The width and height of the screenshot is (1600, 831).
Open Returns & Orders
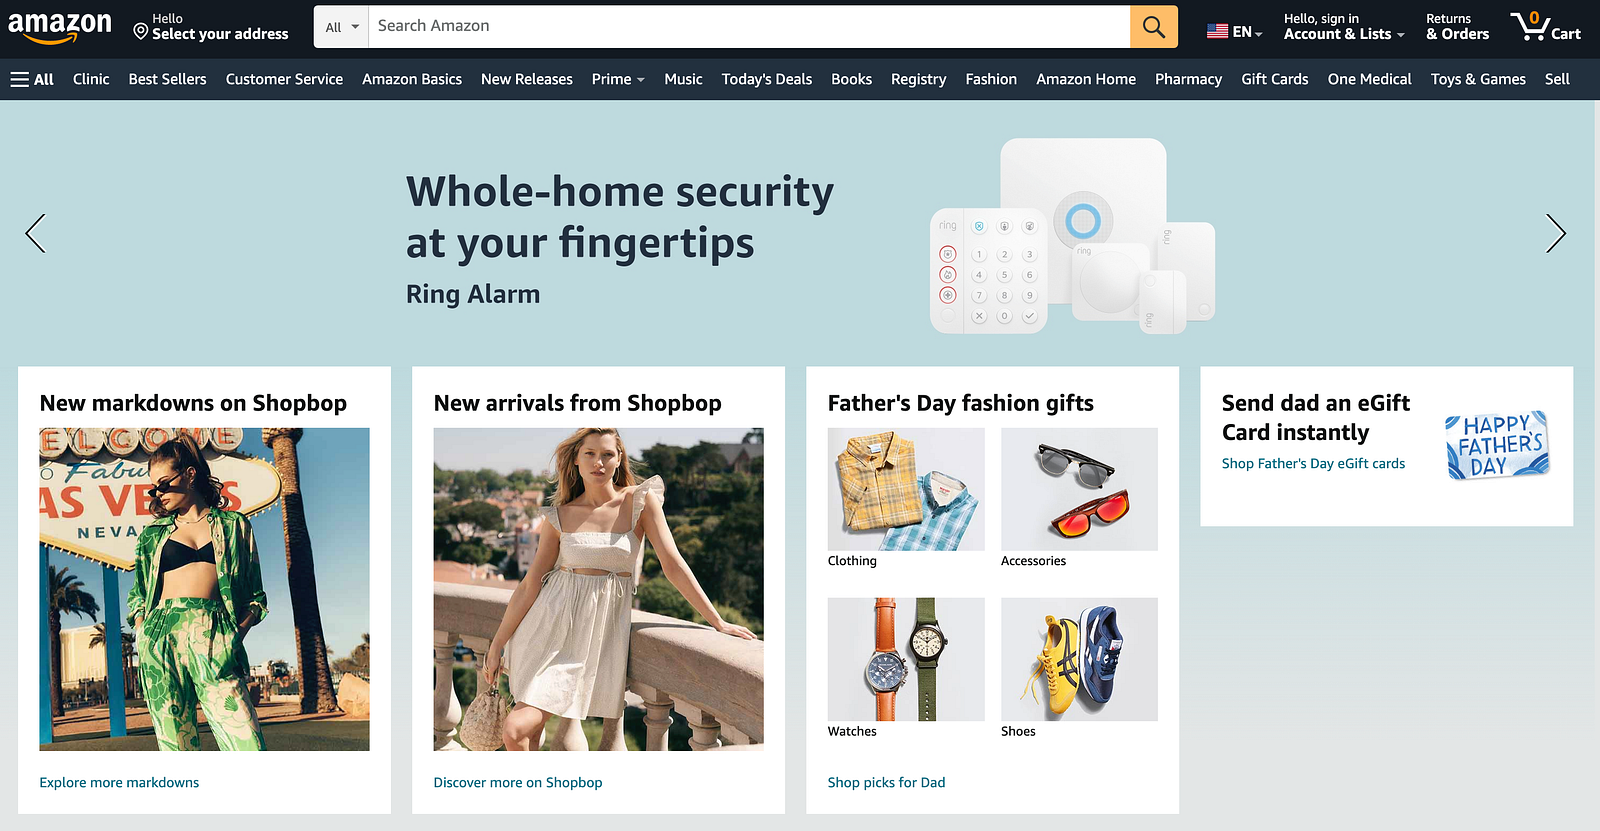[1457, 27]
